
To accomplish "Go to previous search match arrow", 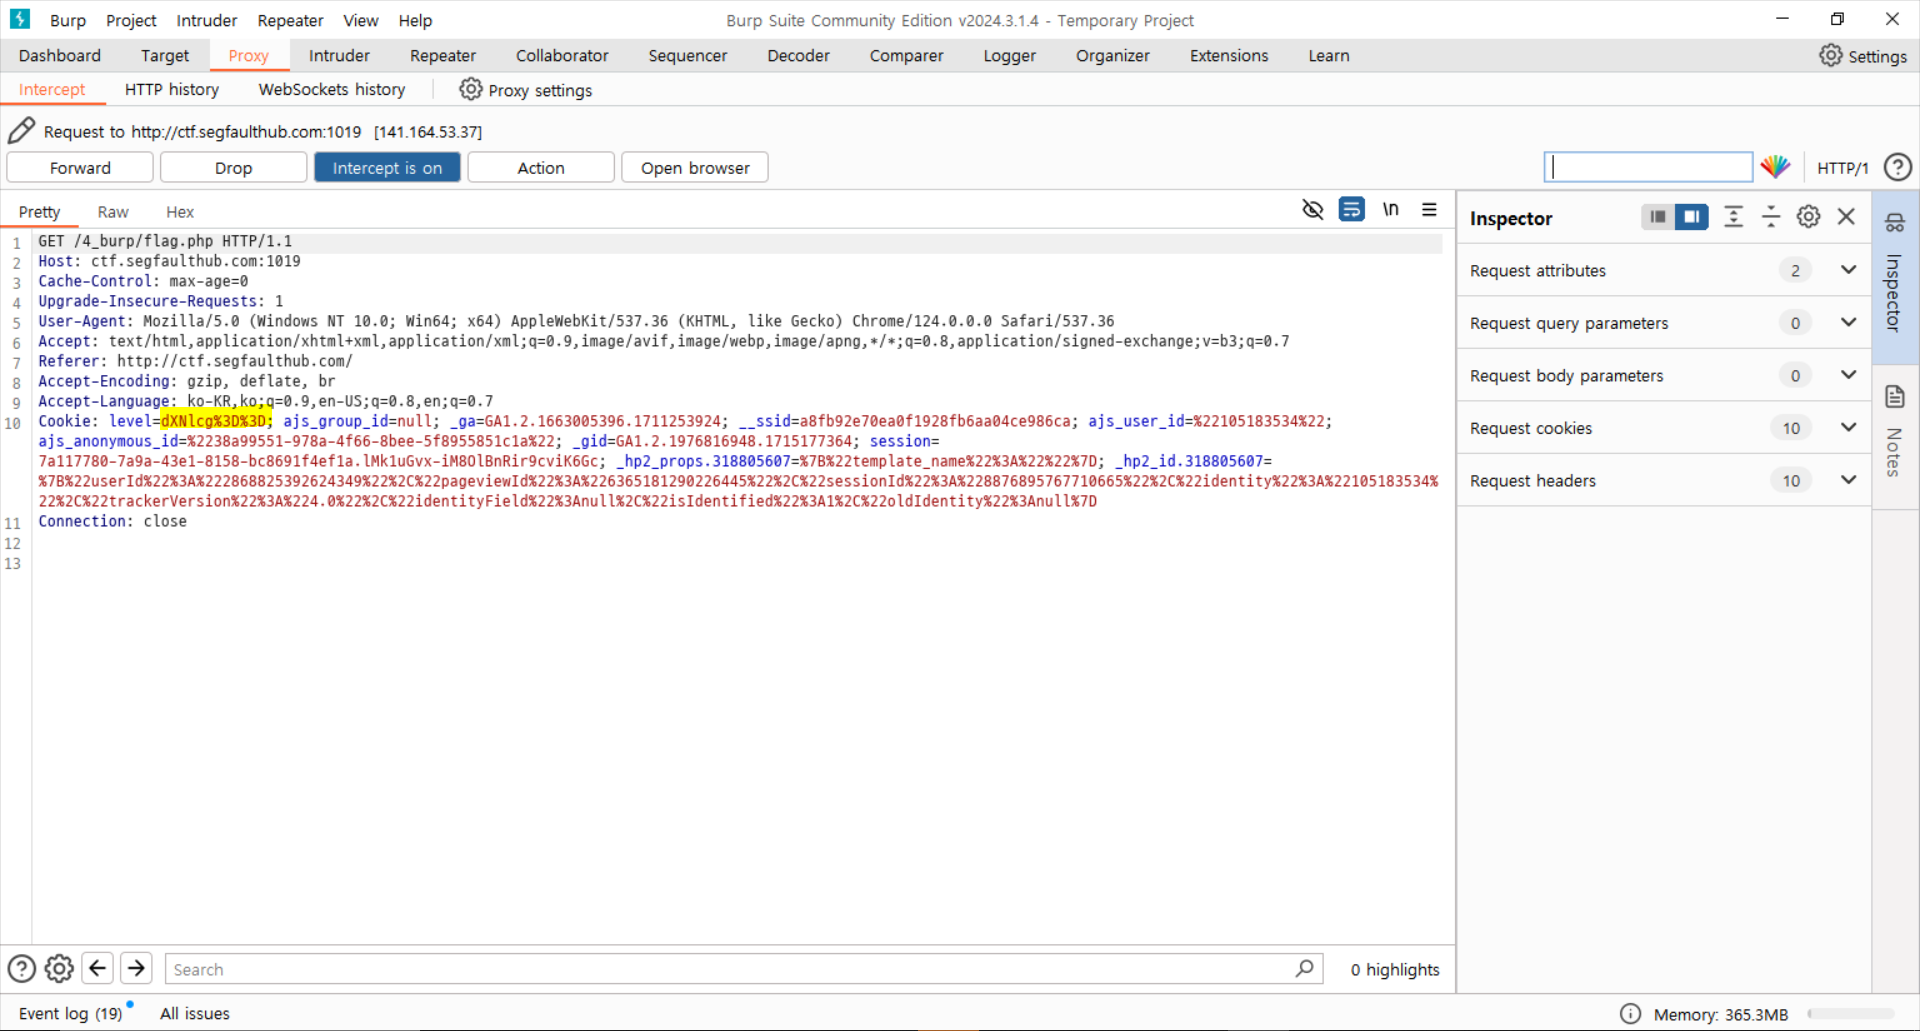I will (x=97, y=968).
